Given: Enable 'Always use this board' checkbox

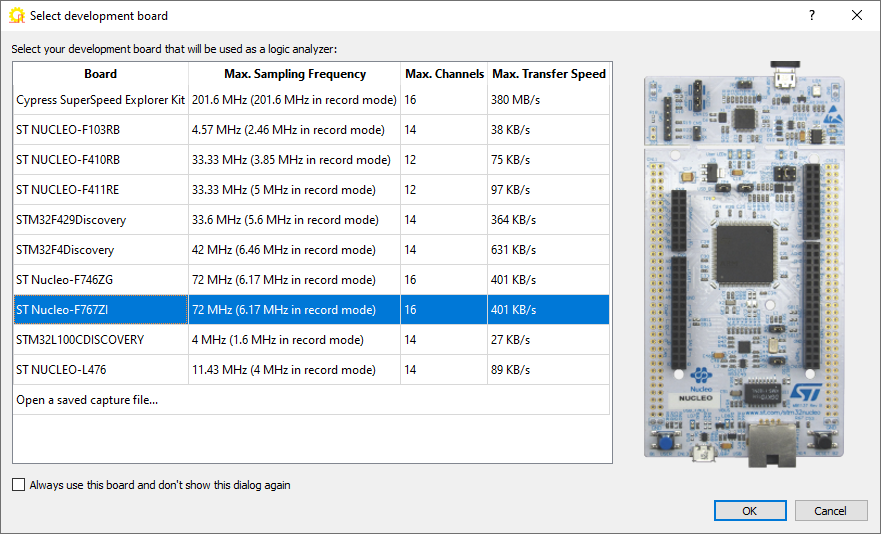Looking at the screenshot, I should (x=19, y=485).
